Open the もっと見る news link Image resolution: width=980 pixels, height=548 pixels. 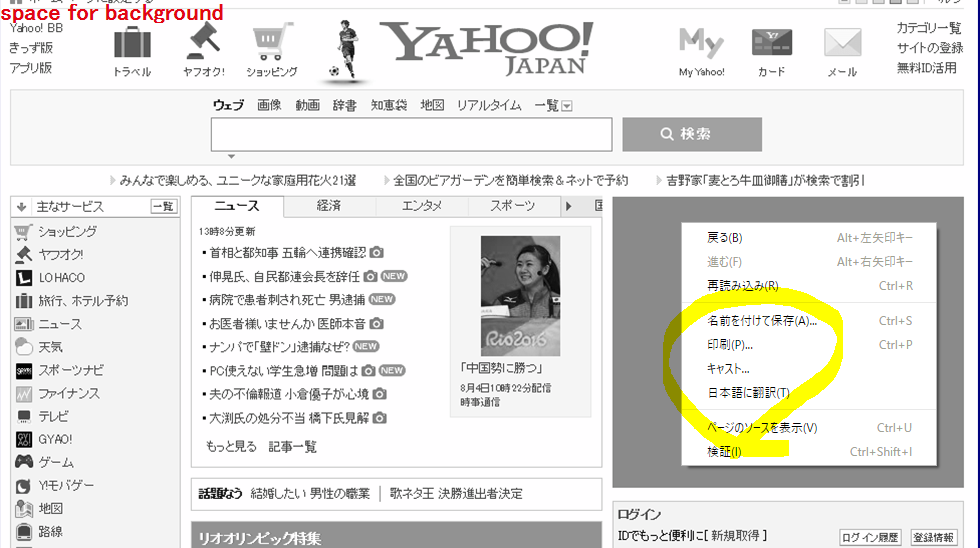click(x=231, y=446)
